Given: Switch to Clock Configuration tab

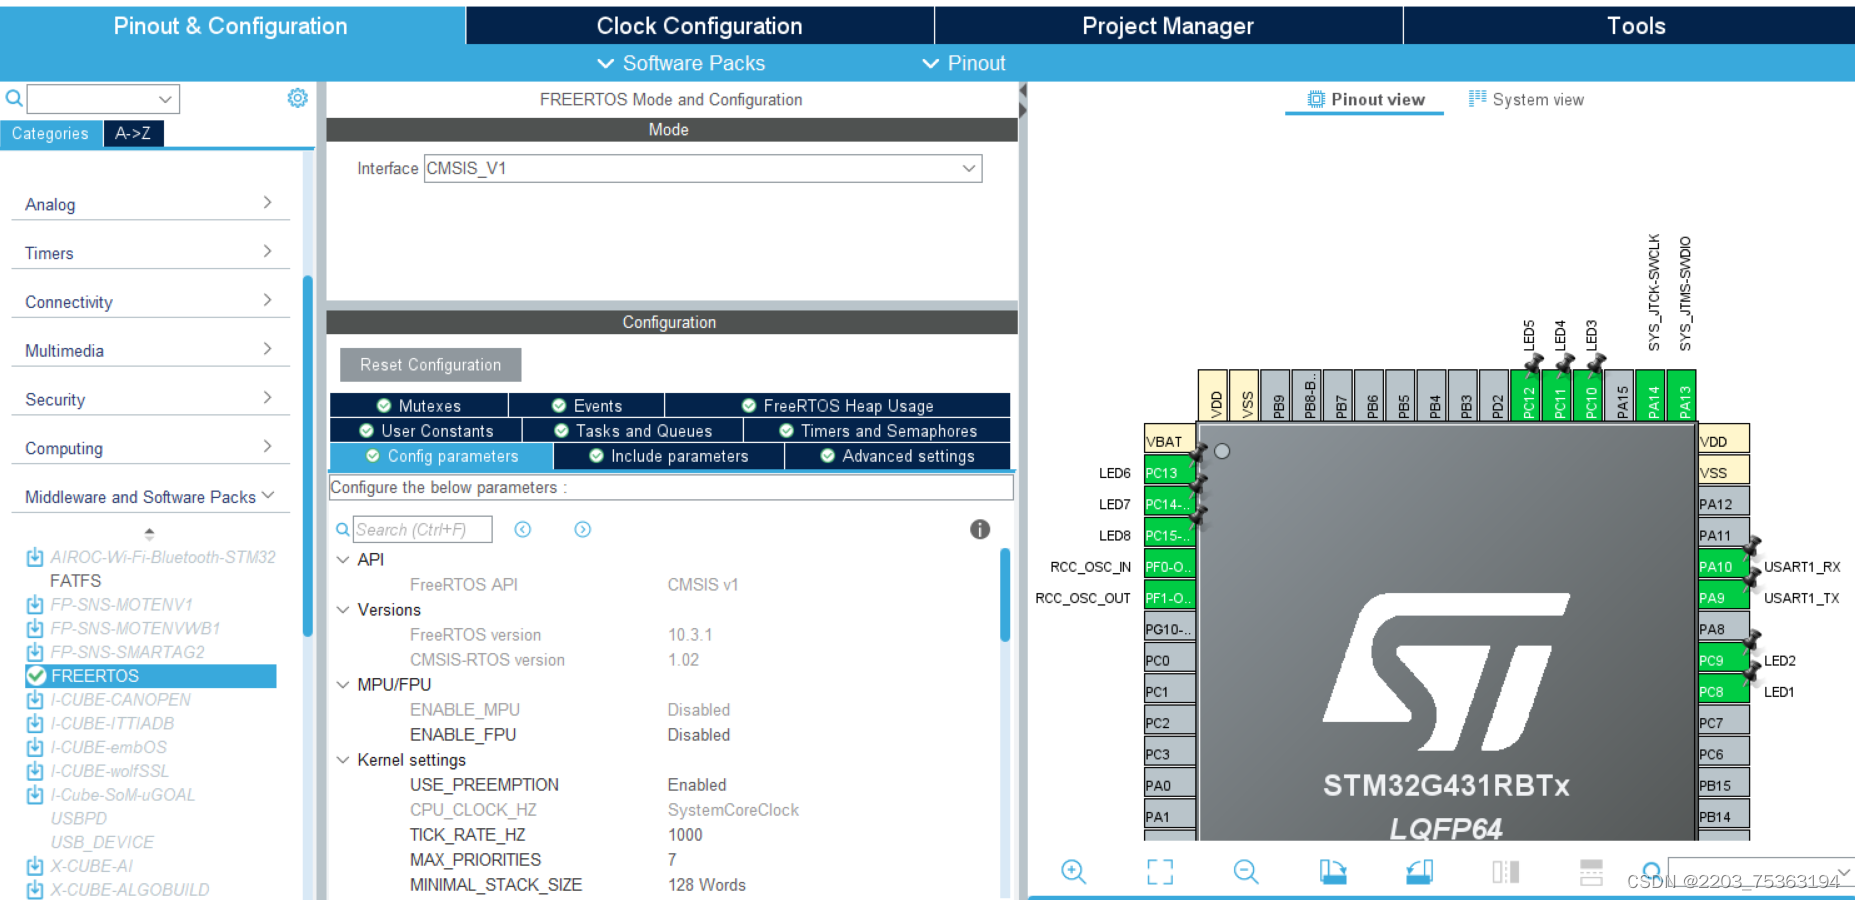Looking at the screenshot, I should click(700, 26).
